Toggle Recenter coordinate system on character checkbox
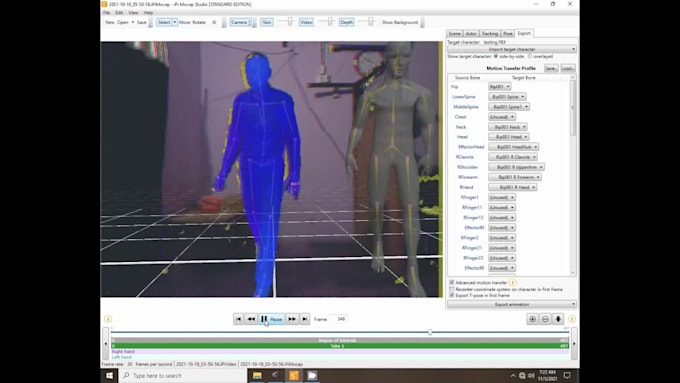Image resolution: width=680 pixels, height=383 pixels. 451,289
